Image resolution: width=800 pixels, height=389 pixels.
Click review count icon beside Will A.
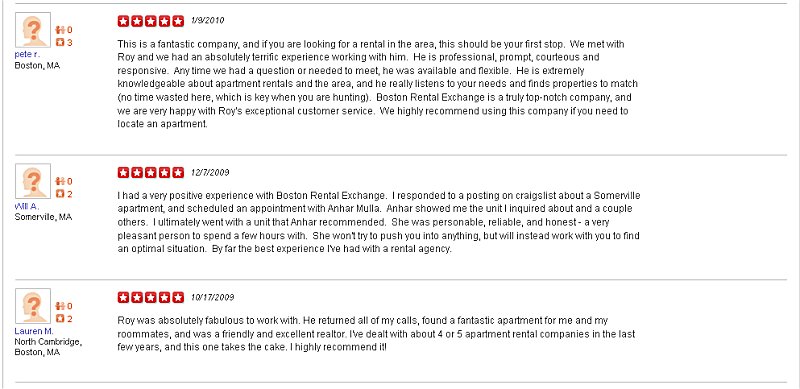60,194
